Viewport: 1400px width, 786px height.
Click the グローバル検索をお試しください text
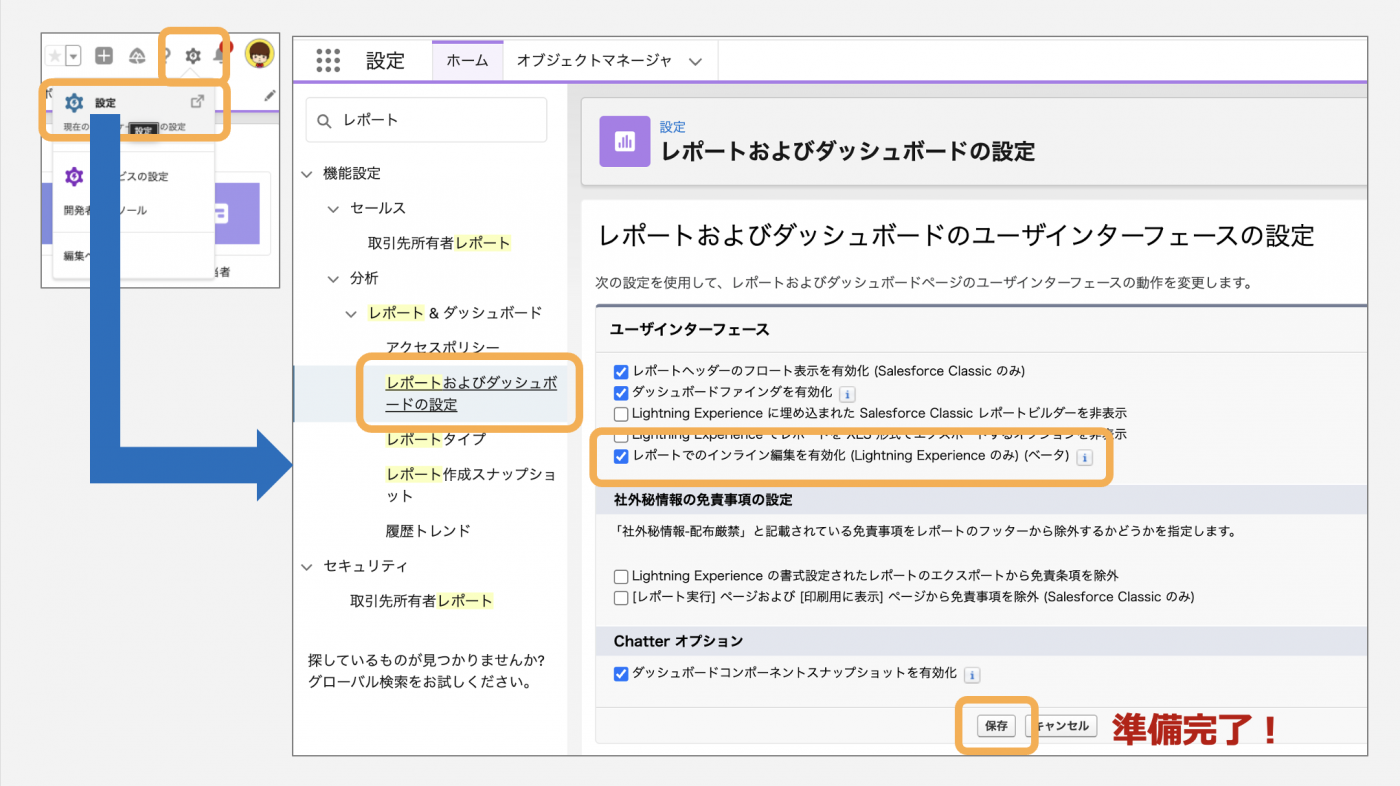click(419, 683)
